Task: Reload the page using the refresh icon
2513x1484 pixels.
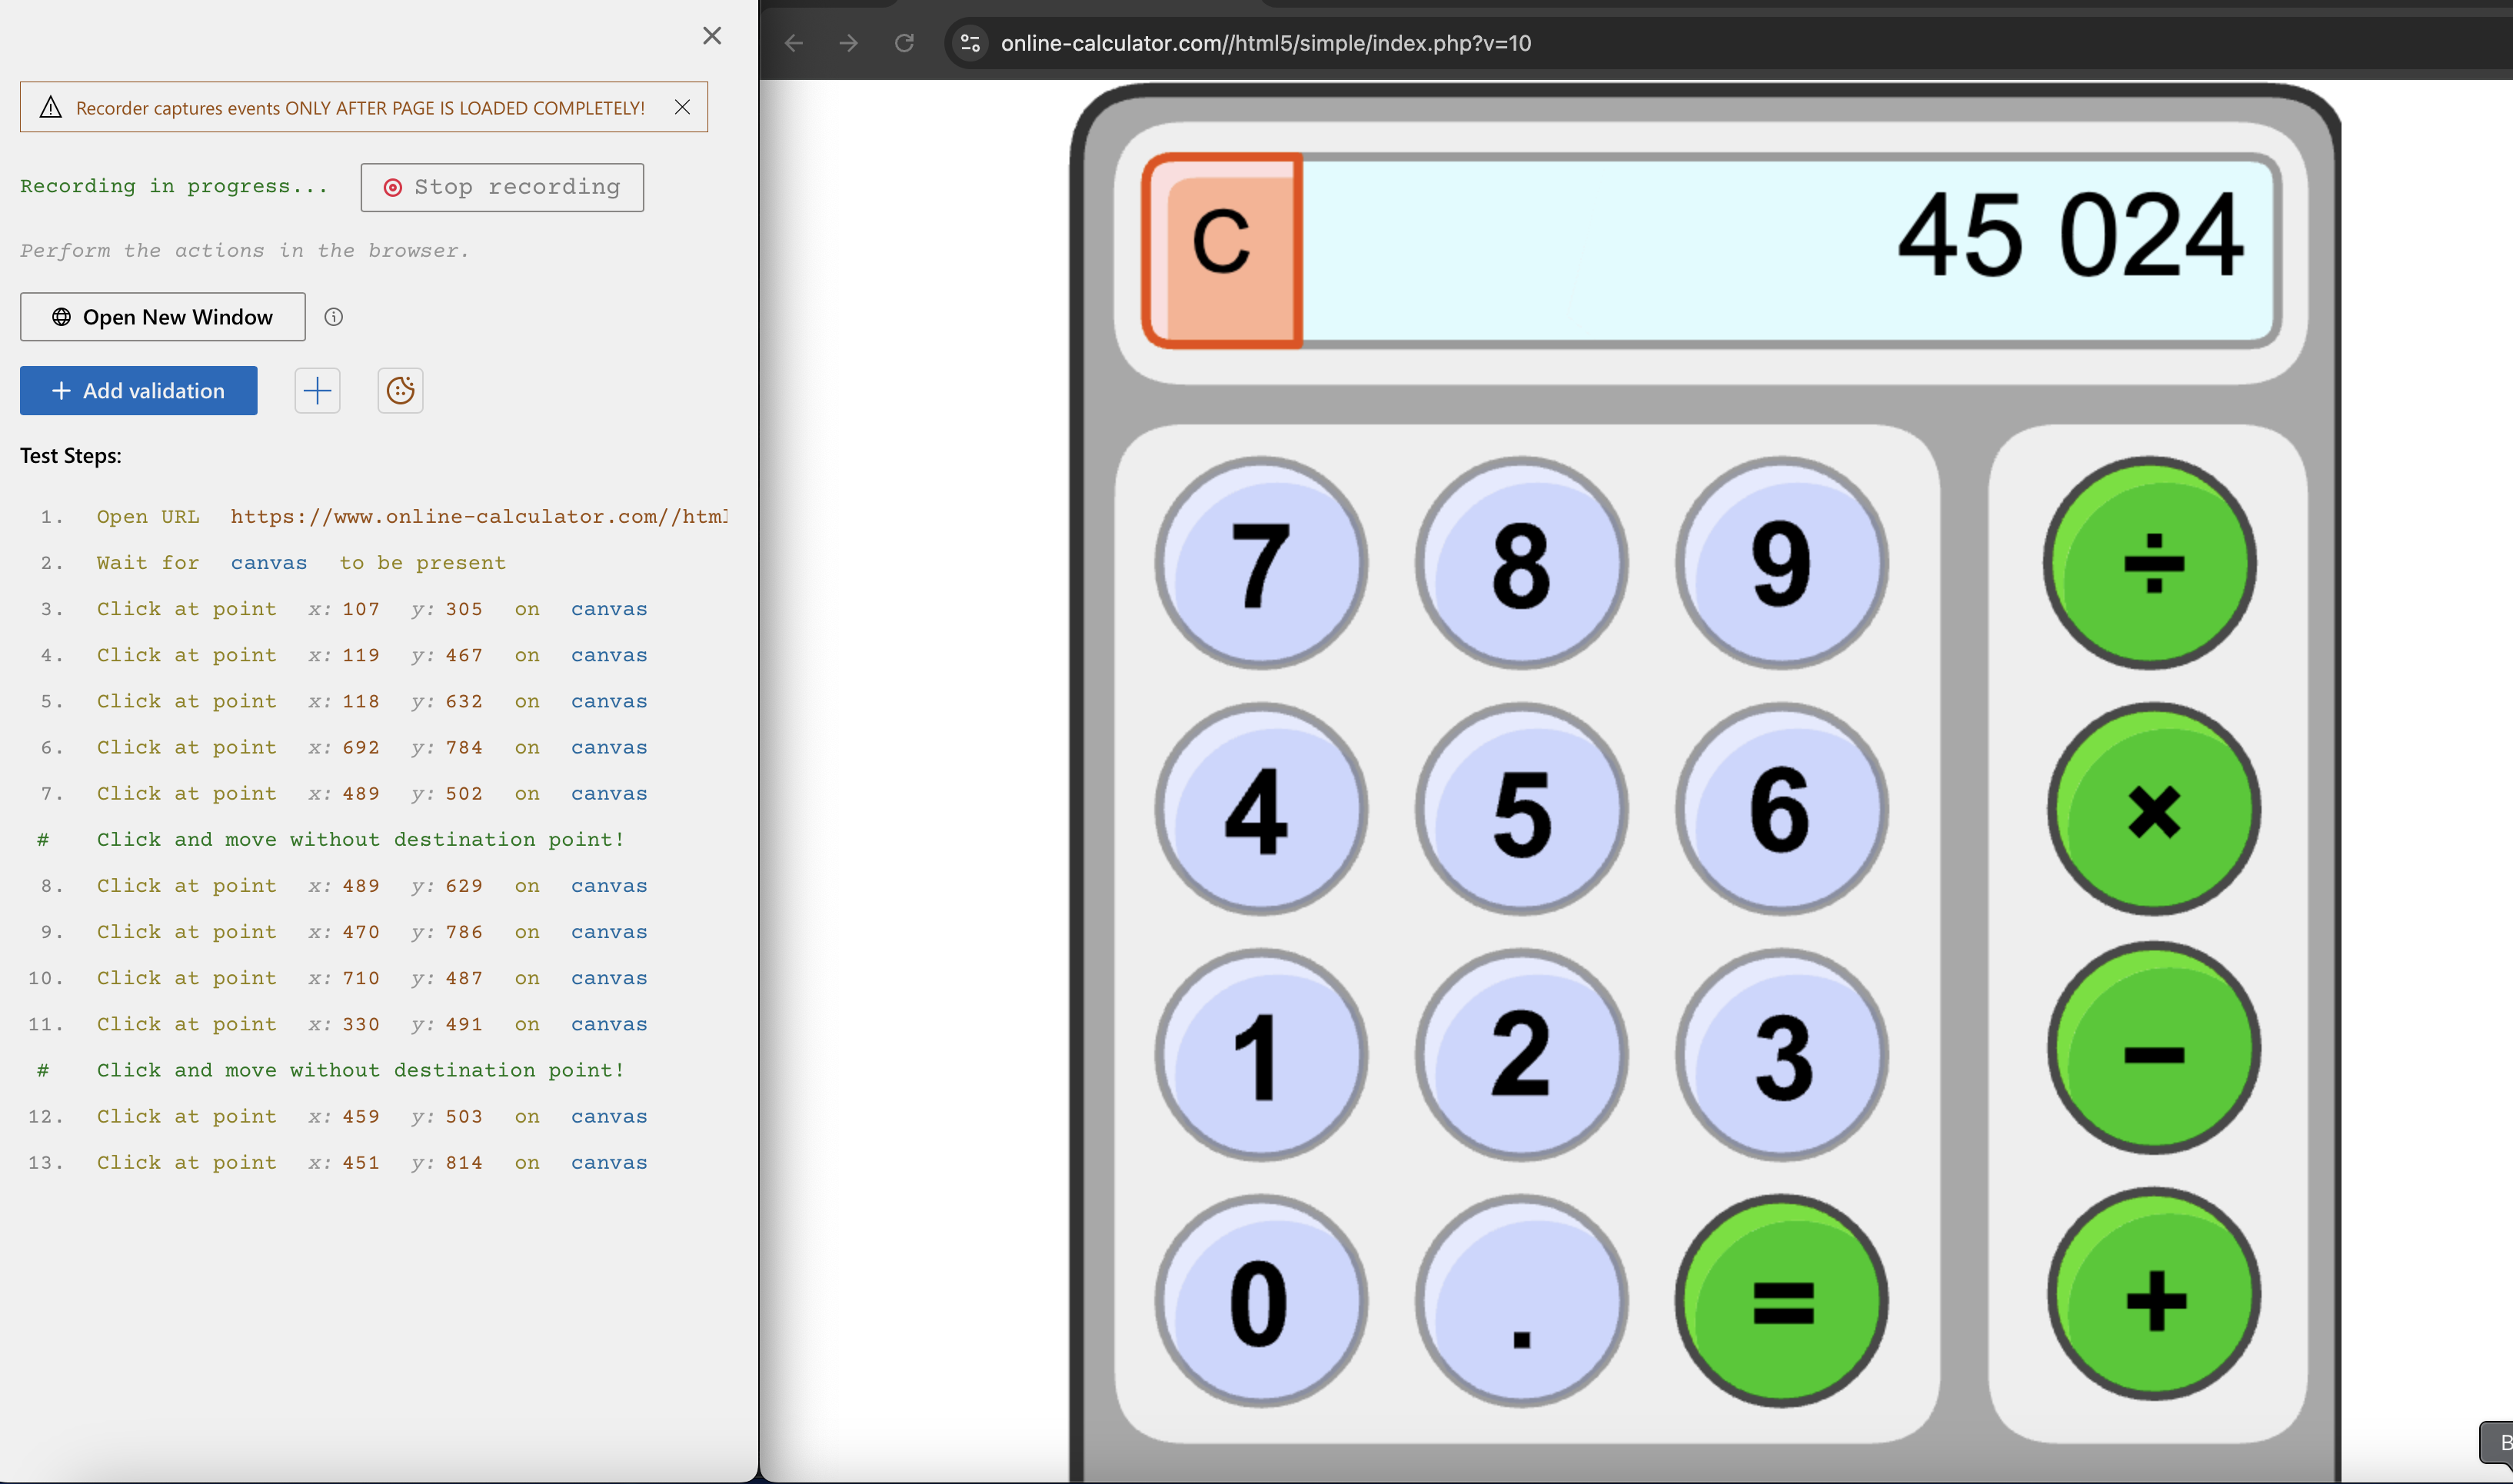Action: pyautogui.click(x=903, y=43)
